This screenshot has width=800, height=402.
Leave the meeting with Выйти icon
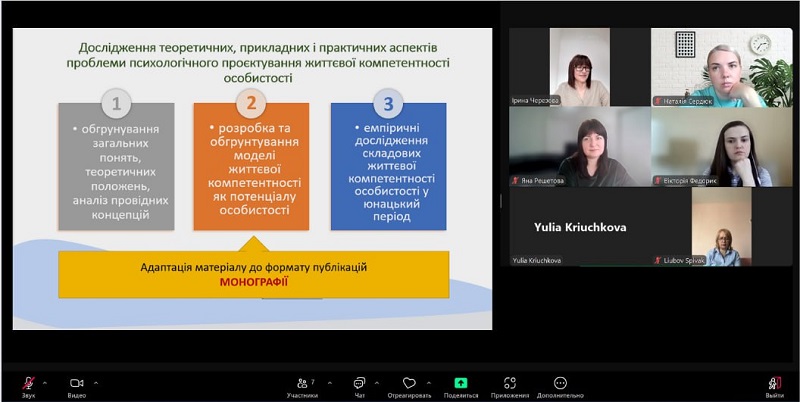775,383
